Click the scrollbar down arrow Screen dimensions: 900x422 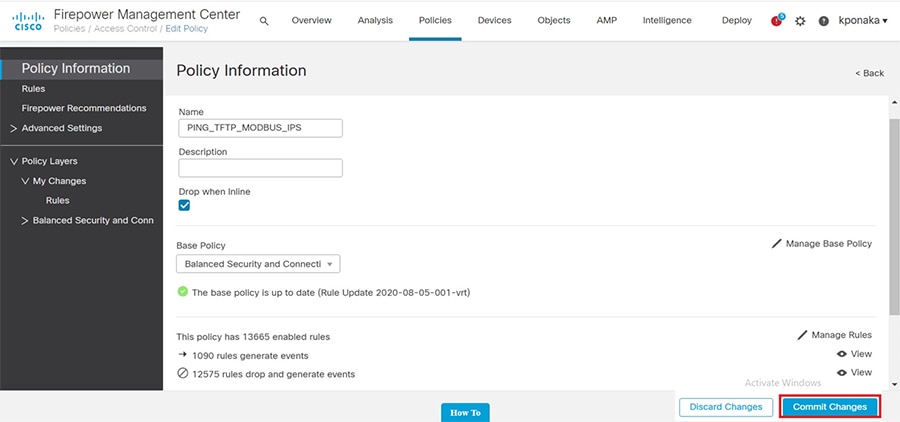tap(894, 385)
